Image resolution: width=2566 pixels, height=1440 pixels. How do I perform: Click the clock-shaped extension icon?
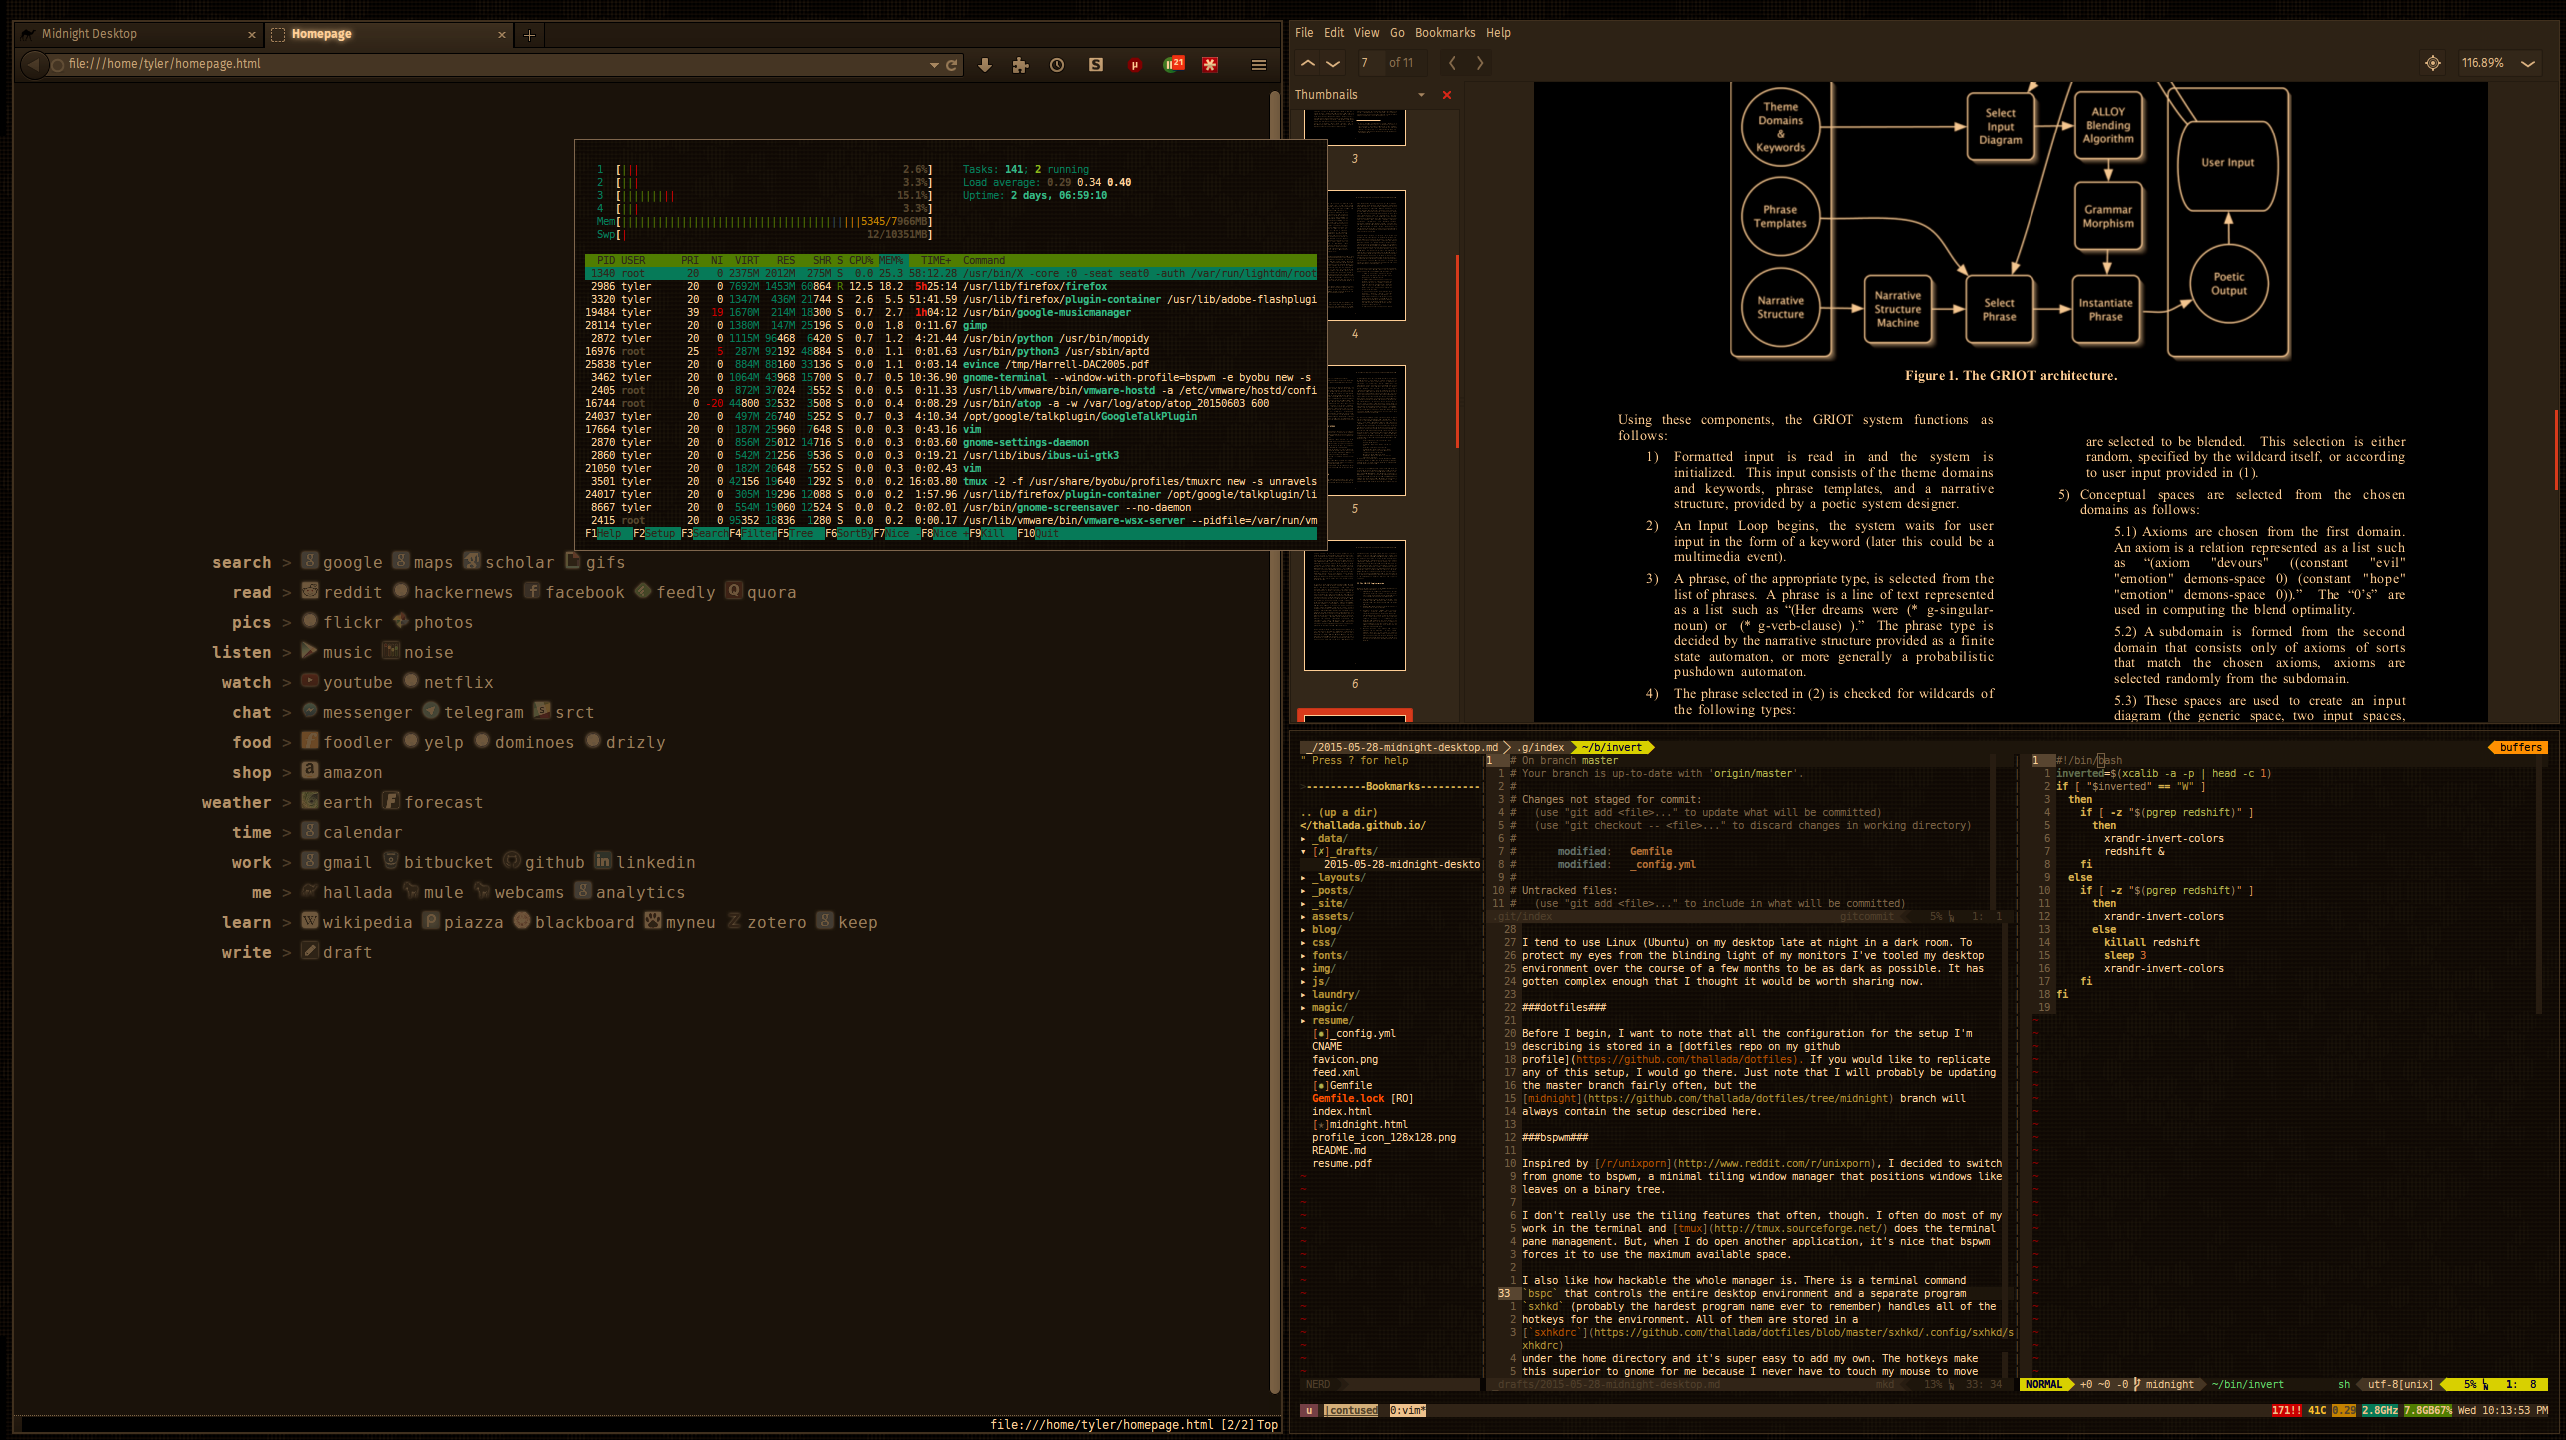(1057, 64)
